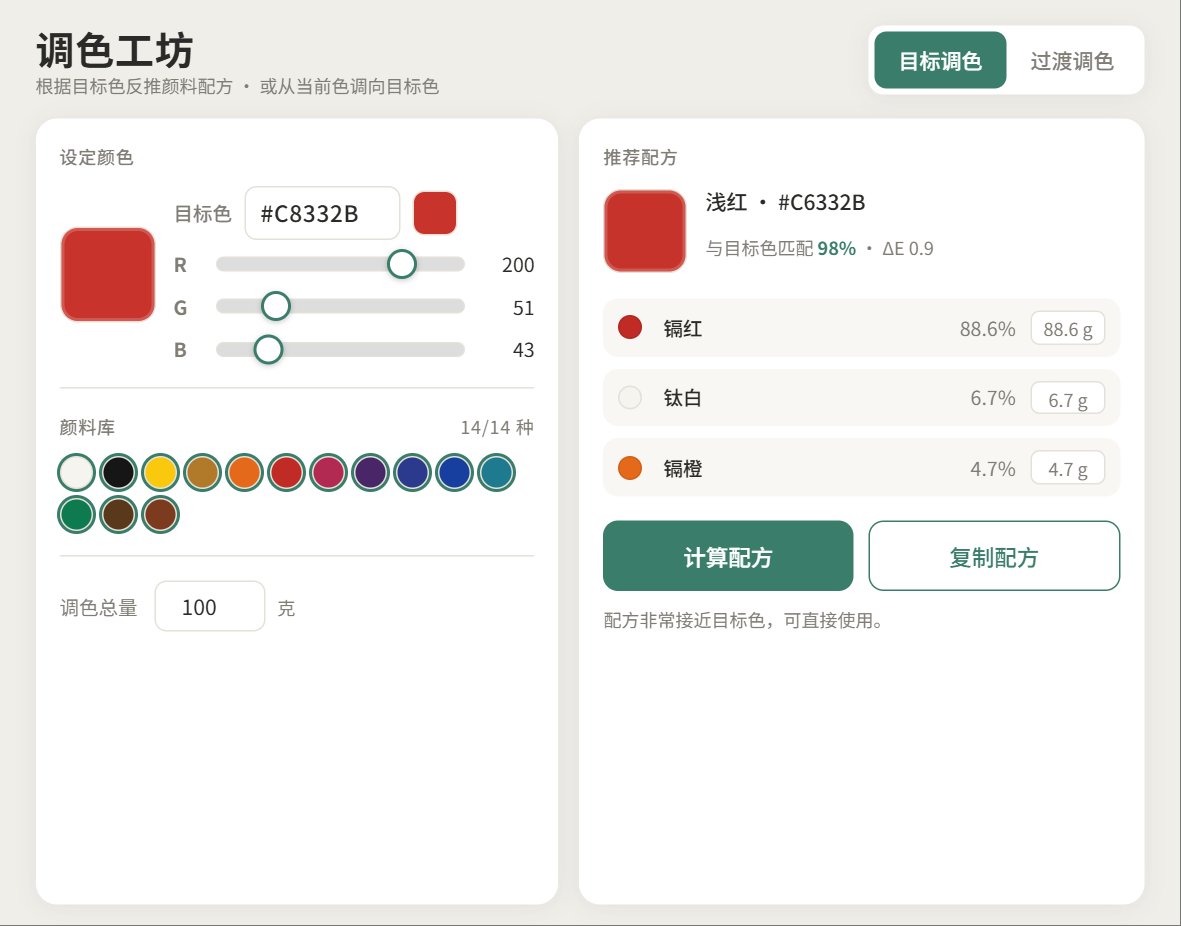Toggle the reddish brown pigment in 颜料库
The height and width of the screenshot is (926, 1181).
[x=160, y=515]
